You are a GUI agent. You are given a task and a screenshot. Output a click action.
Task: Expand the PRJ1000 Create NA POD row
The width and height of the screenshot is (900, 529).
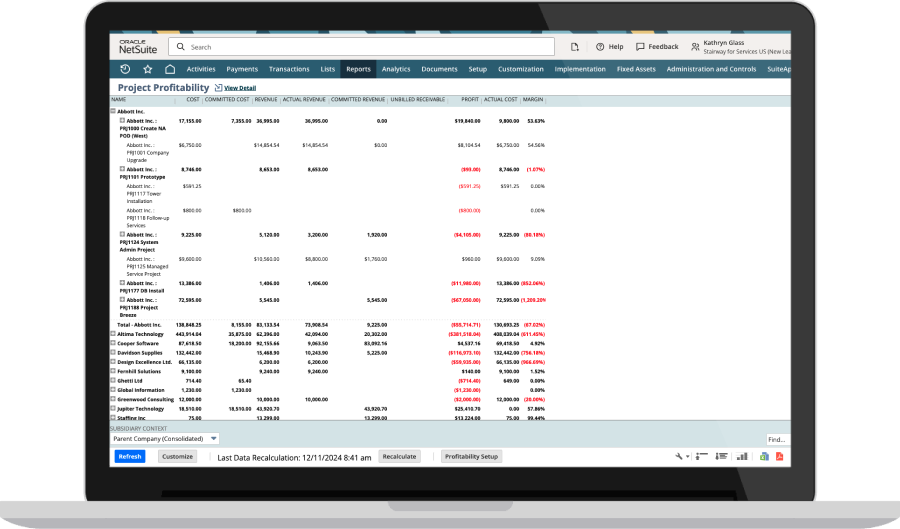point(122,120)
